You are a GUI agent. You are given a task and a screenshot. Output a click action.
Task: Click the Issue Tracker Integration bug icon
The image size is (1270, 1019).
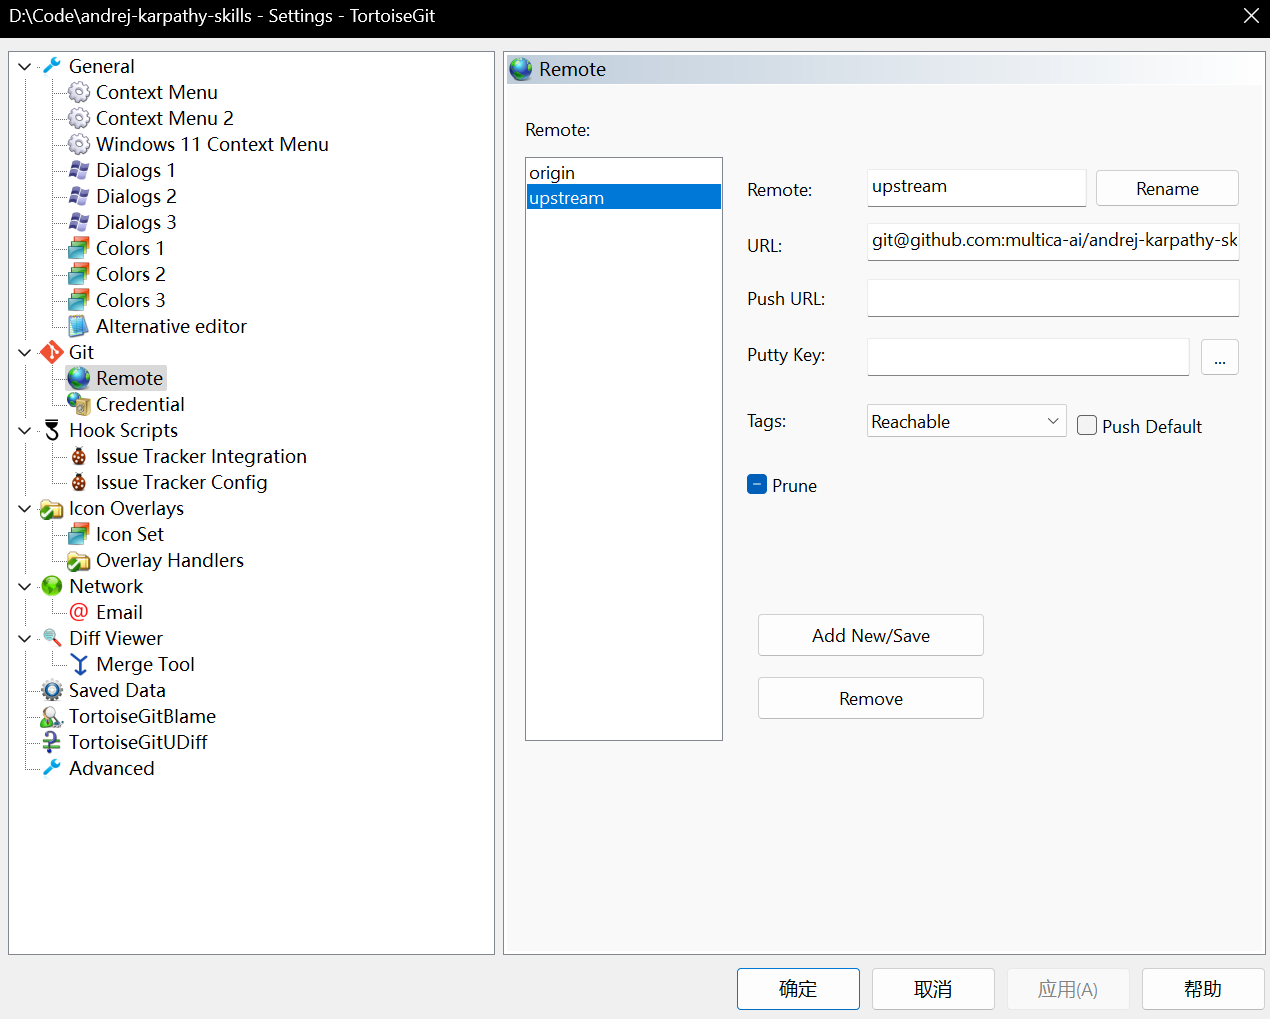pos(79,456)
